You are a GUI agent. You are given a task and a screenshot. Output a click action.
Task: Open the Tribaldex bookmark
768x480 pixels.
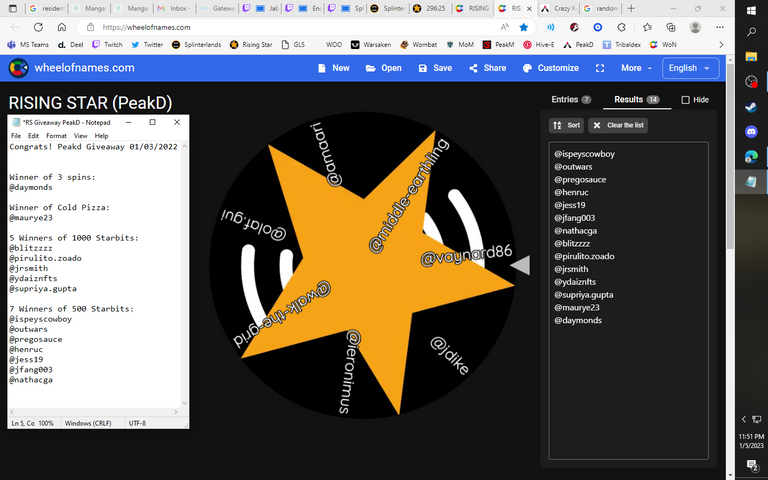[x=622, y=45]
